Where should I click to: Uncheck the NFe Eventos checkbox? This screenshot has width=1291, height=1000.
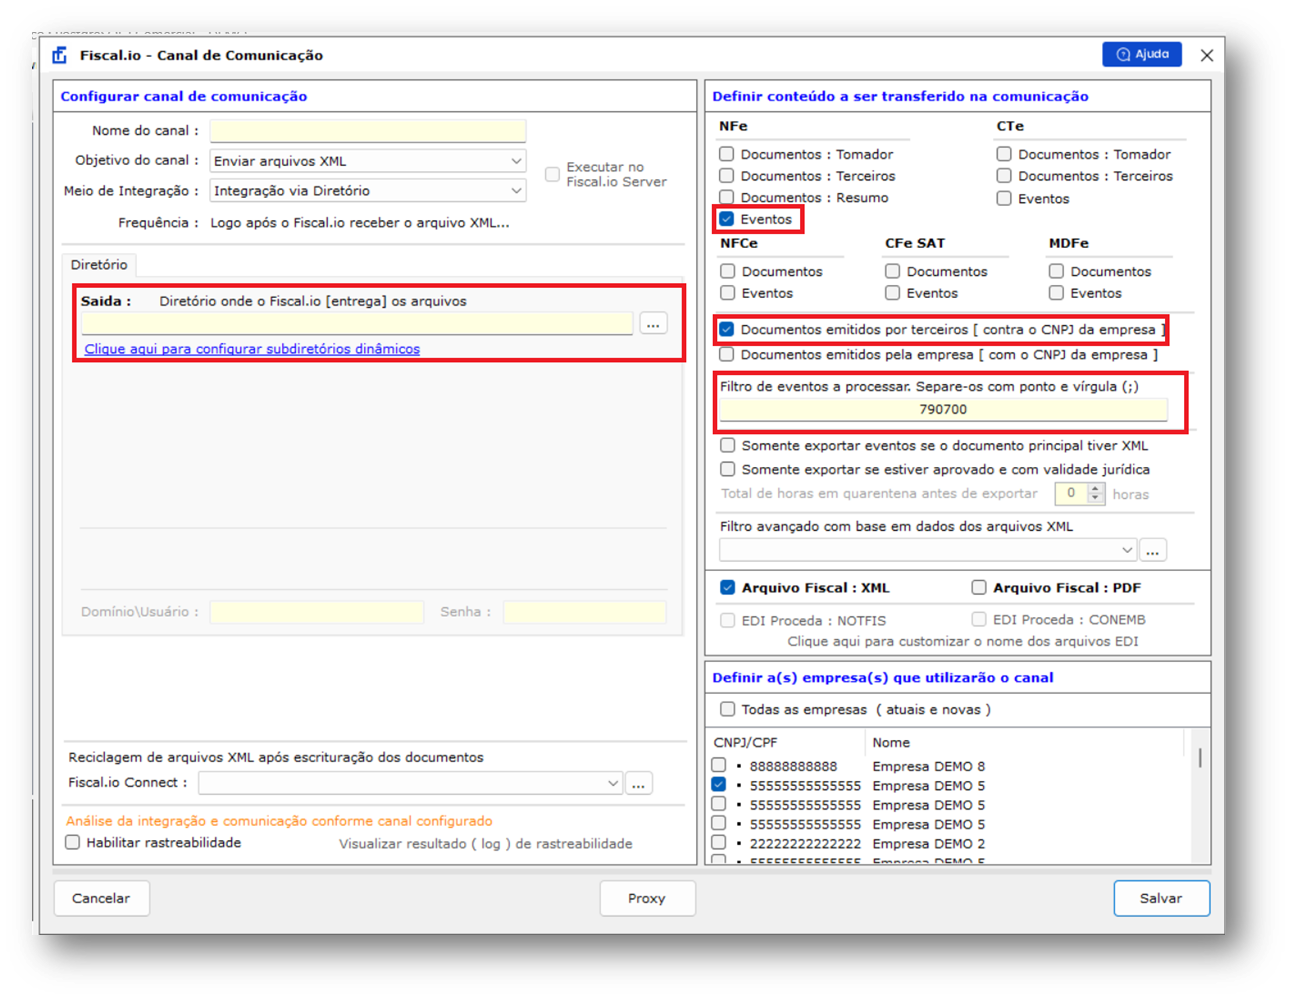tap(727, 219)
